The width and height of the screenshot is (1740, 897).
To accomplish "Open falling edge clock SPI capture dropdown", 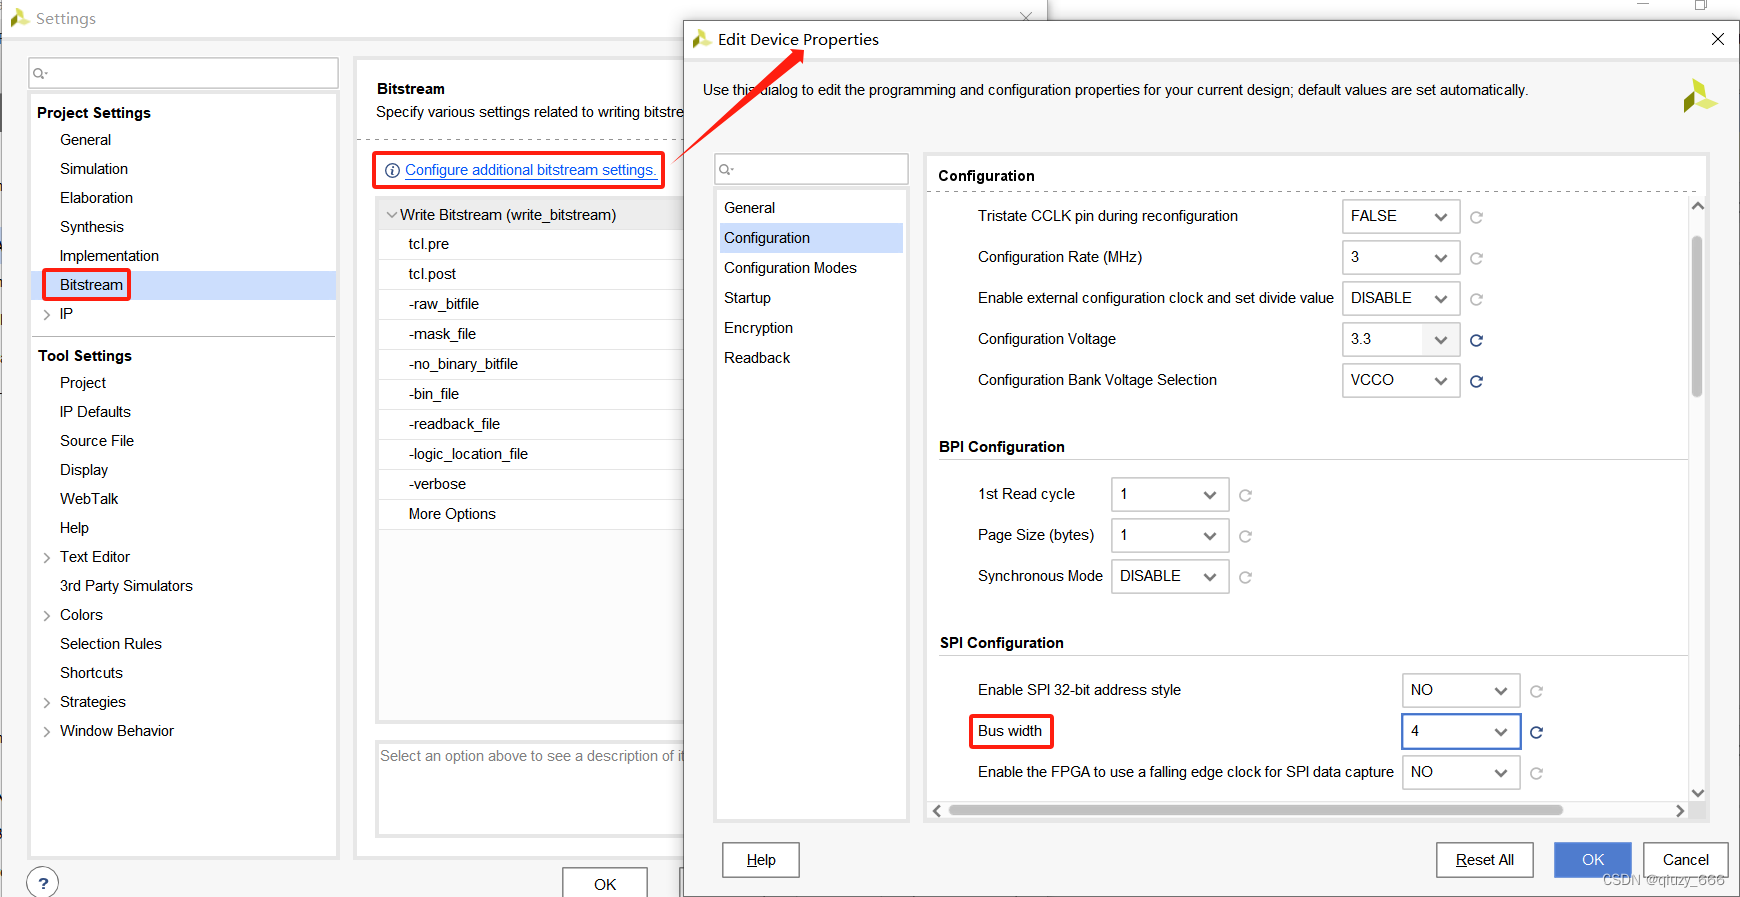I will 1461,772.
